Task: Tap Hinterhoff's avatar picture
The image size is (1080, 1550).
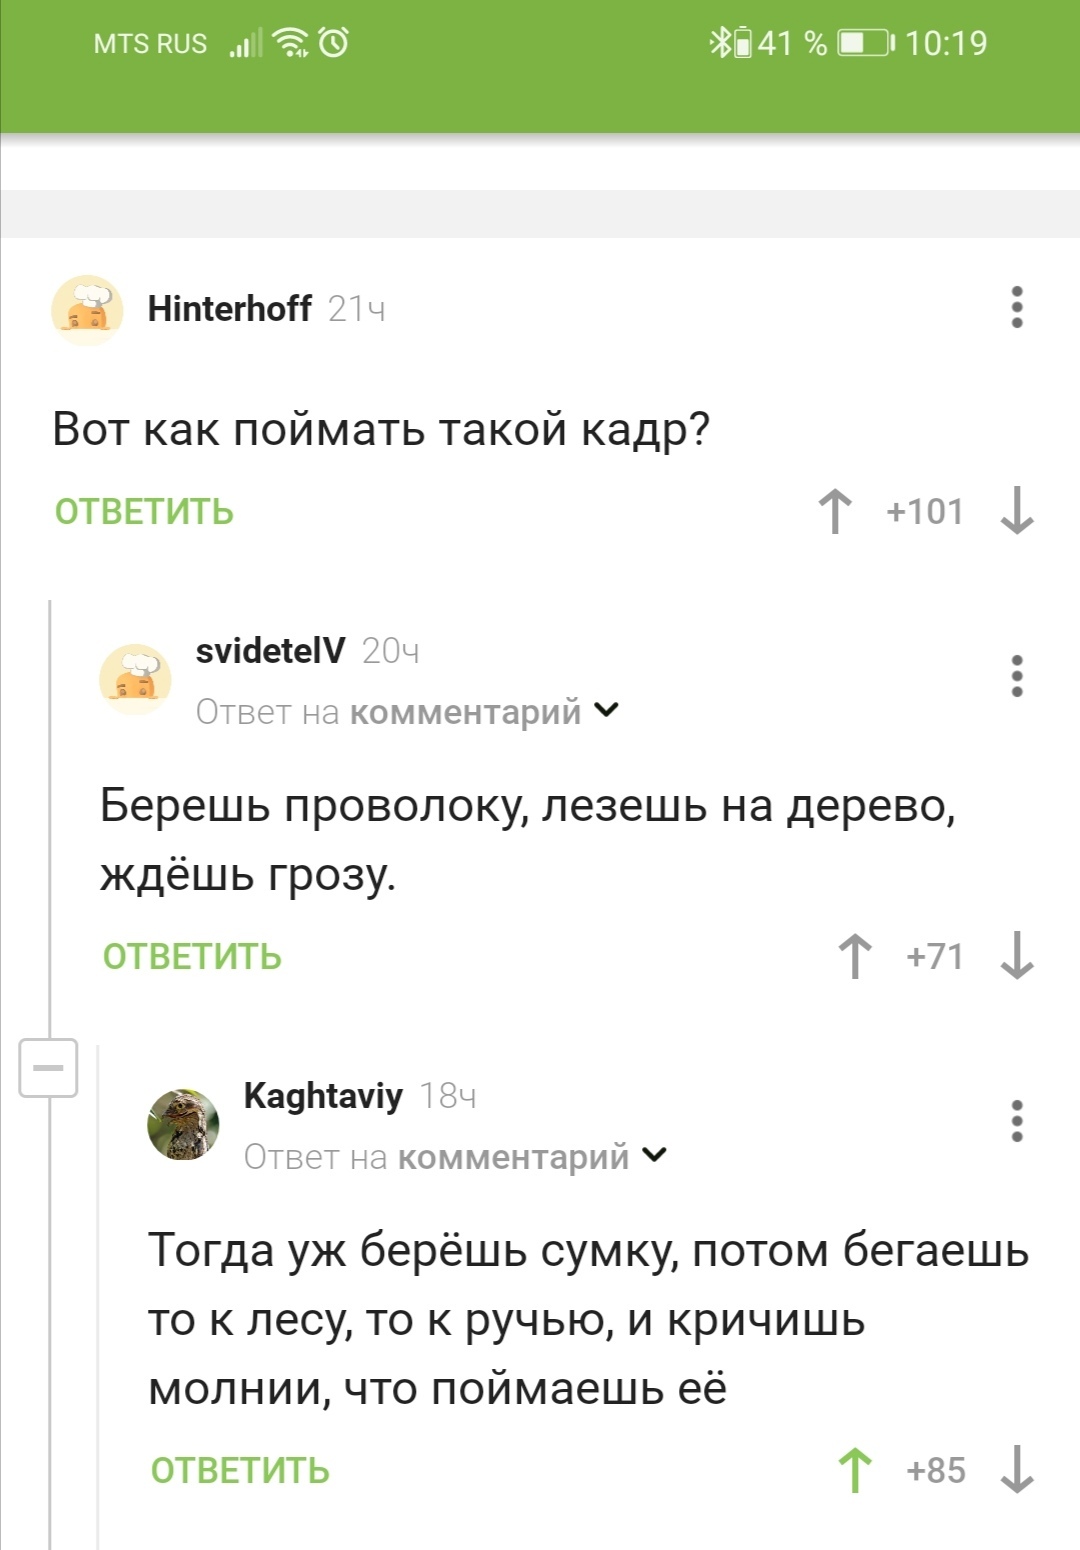Action: (x=87, y=310)
